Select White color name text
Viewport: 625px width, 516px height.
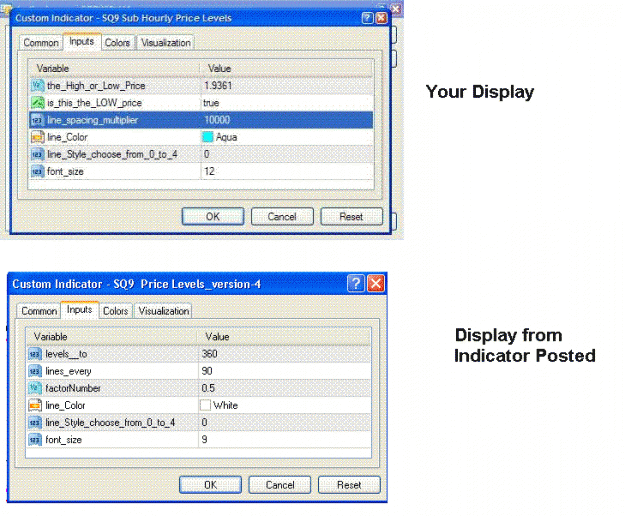(226, 405)
